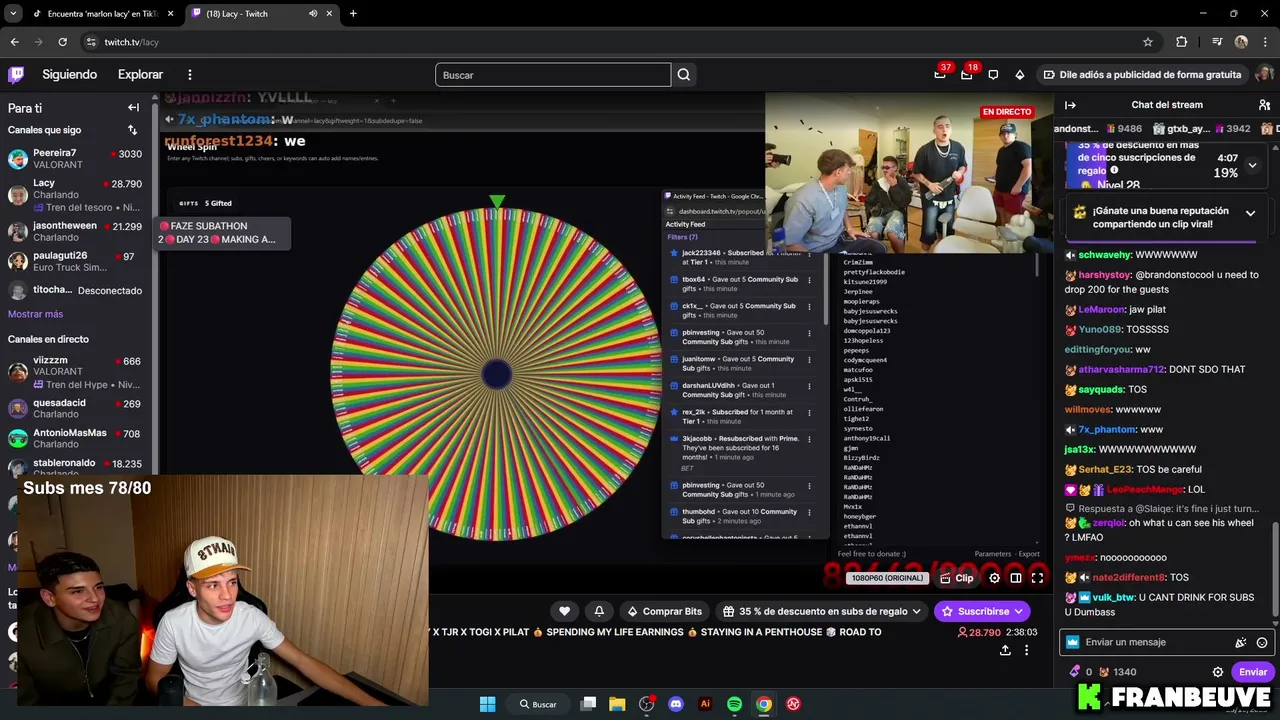Screen dimensions: 1280x720
Task: Click the Enviar chat button
Action: (x=1253, y=672)
